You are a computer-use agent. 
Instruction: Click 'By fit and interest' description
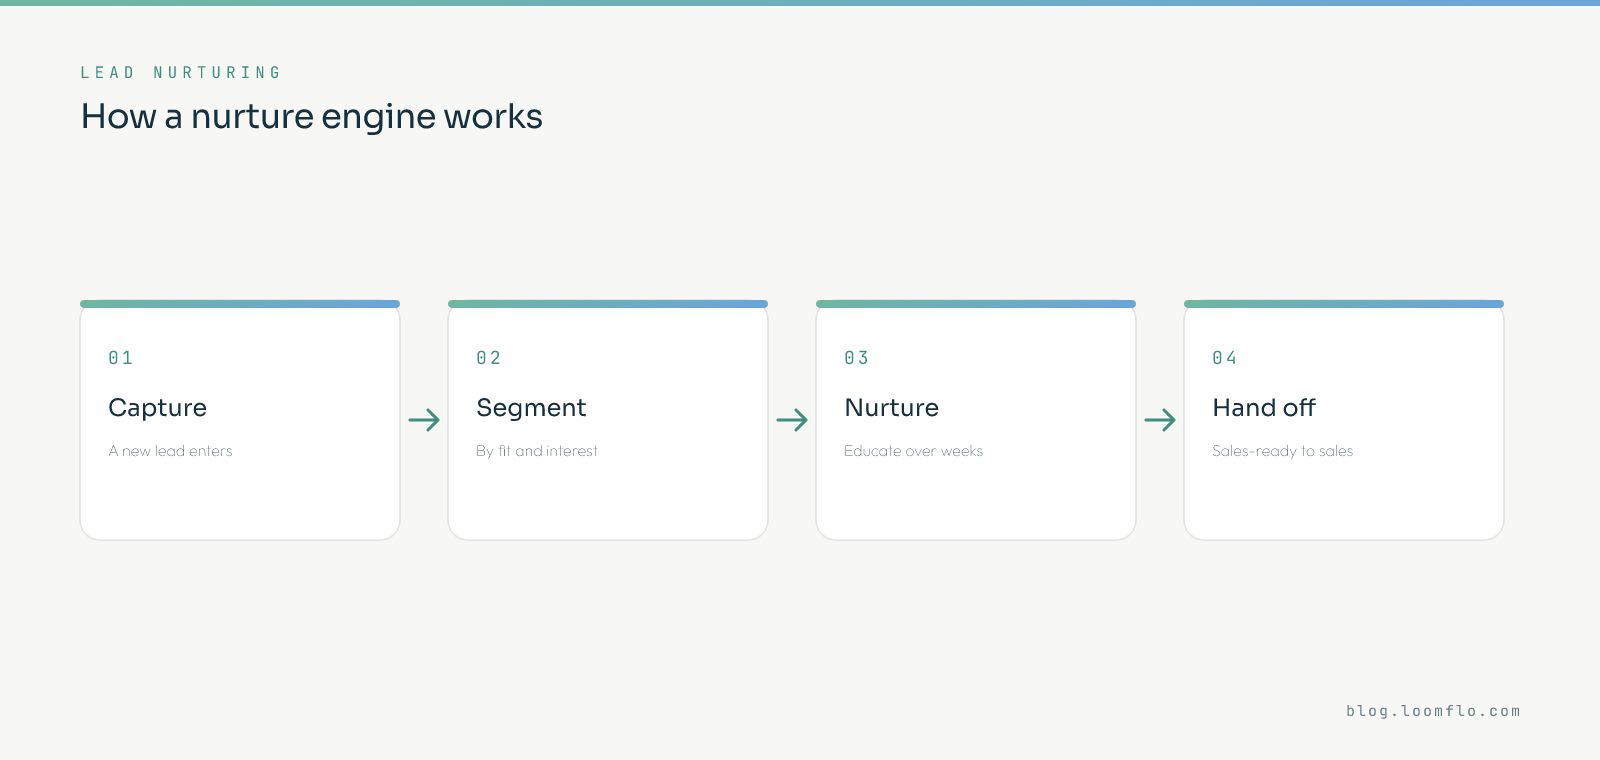(x=537, y=451)
